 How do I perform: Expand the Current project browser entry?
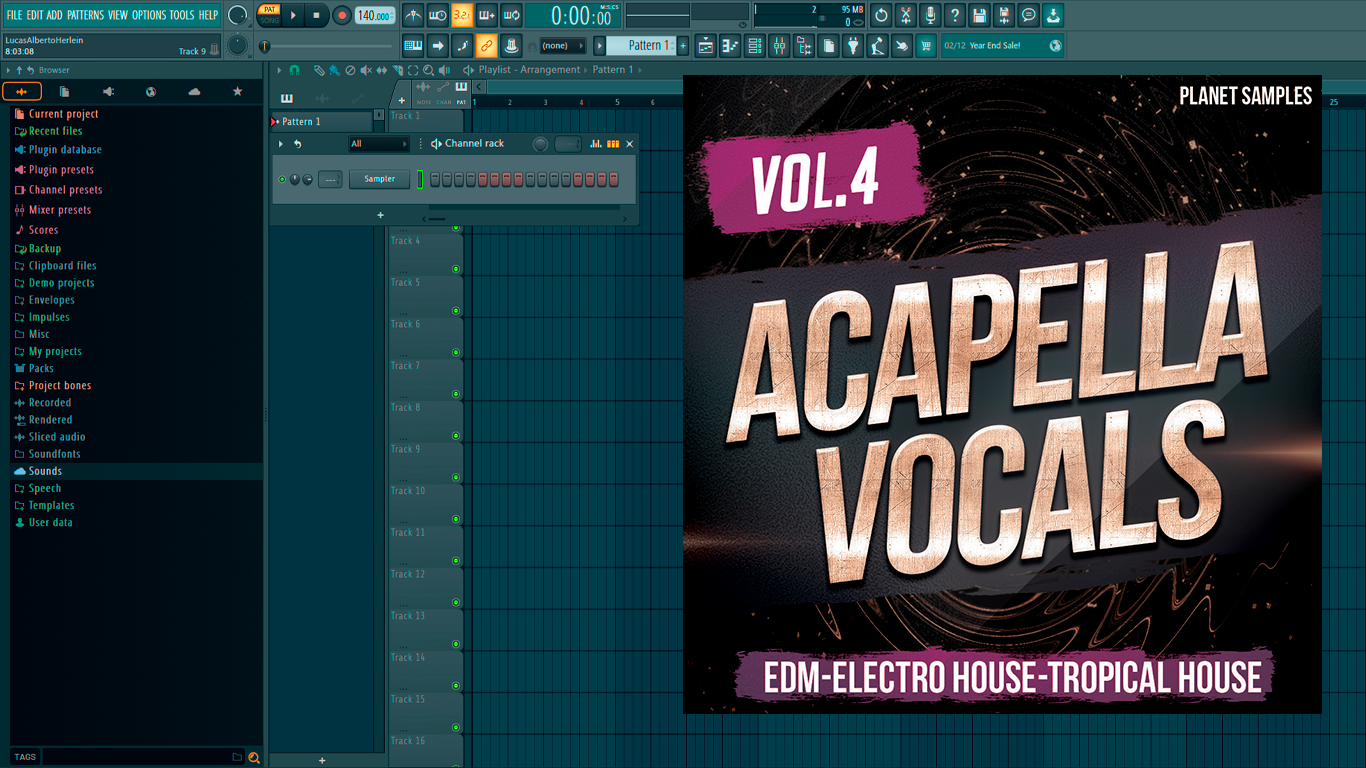pos(63,114)
